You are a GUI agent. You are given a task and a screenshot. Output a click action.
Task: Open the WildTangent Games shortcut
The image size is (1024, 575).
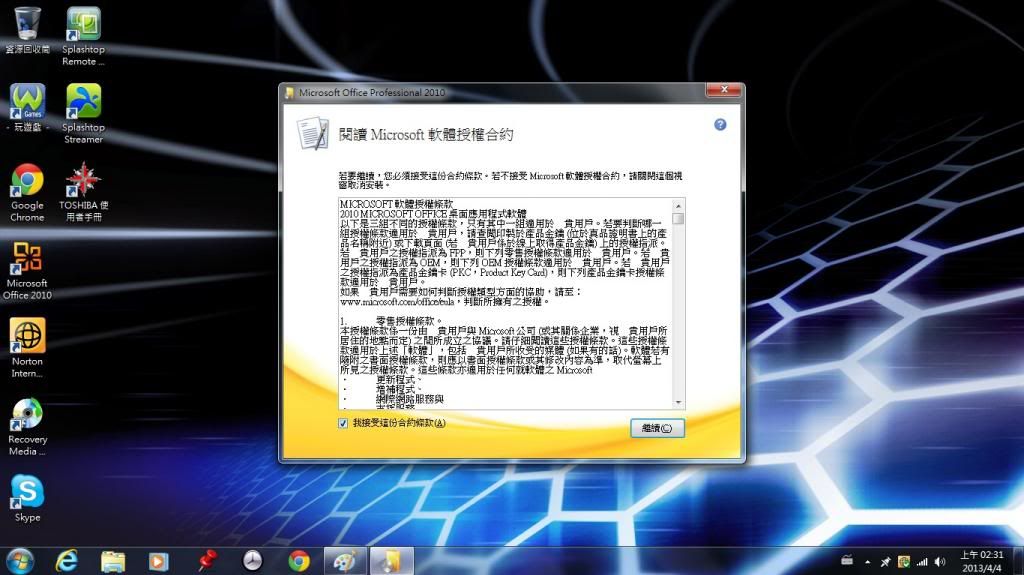(x=27, y=108)
